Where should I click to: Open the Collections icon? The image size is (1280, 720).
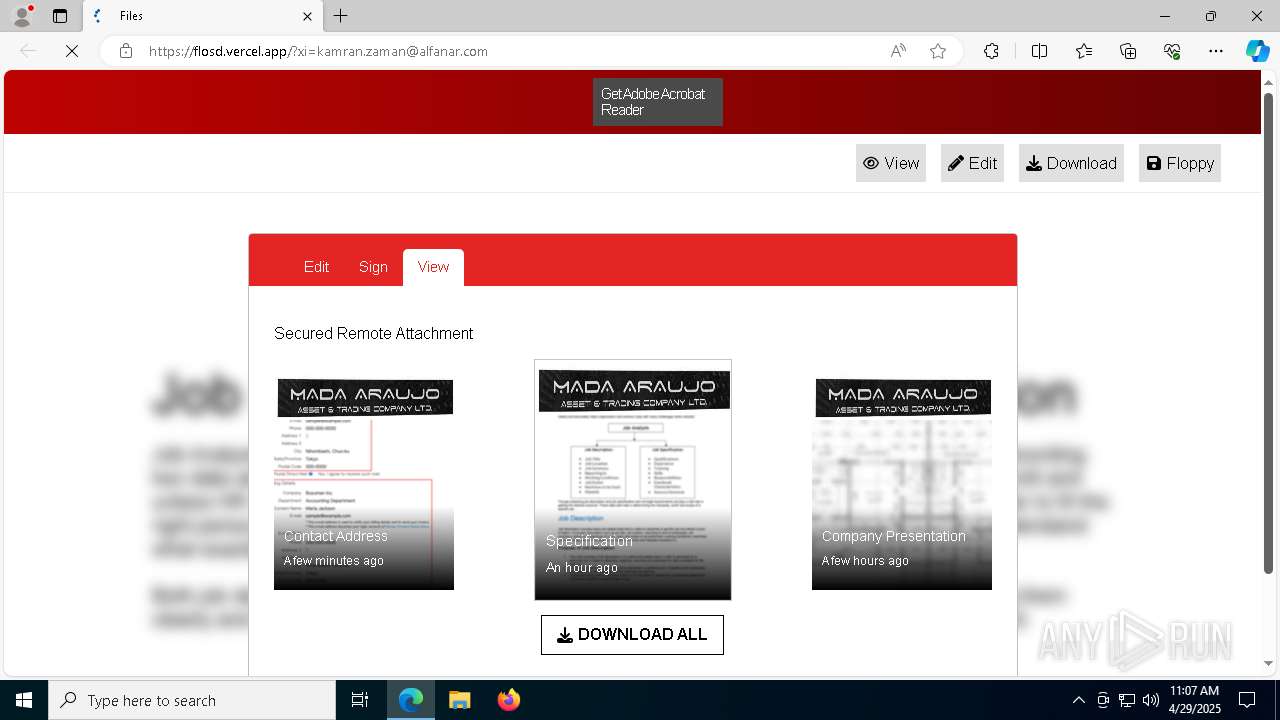coord(1128,51)
